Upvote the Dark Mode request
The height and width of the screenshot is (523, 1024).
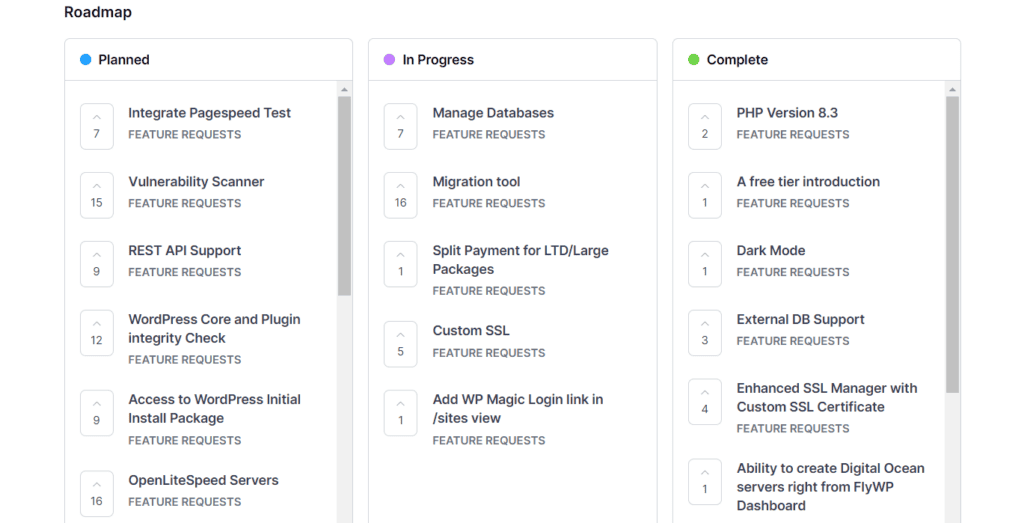[705, 264]
